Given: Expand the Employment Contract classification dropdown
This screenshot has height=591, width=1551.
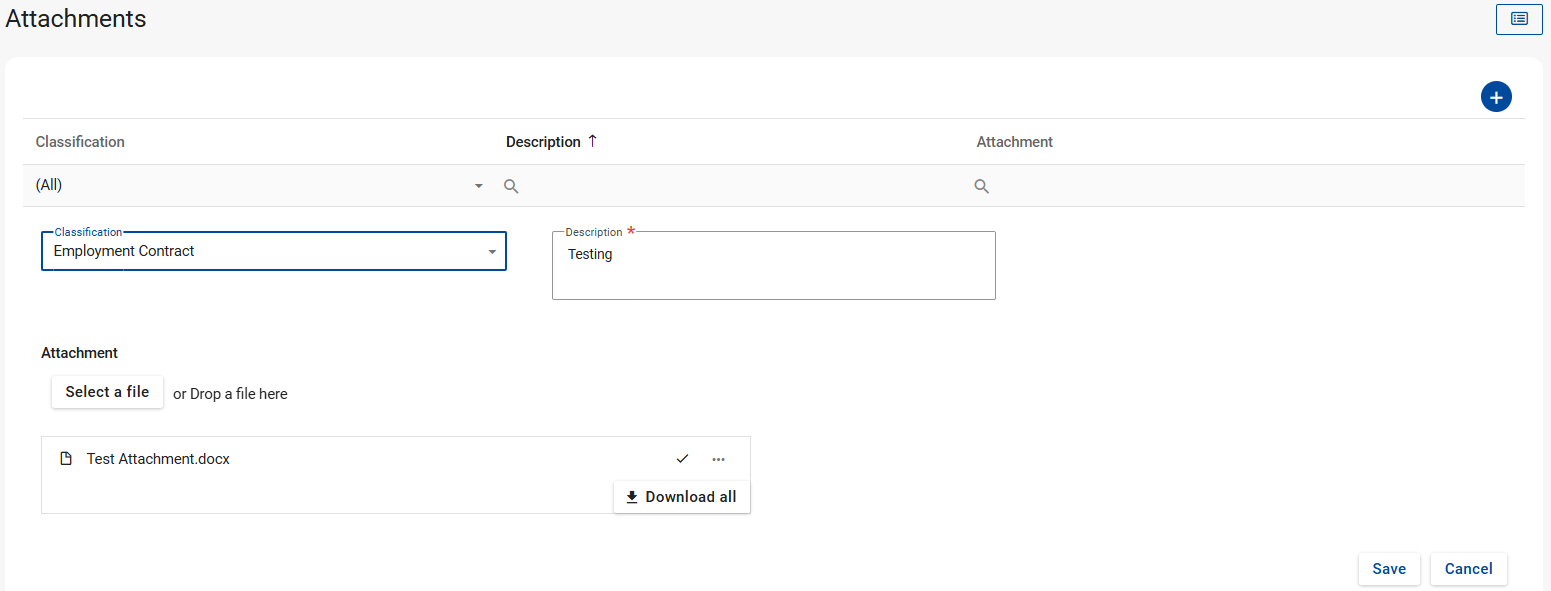Looking at the screenshot, I should point(491,252).
